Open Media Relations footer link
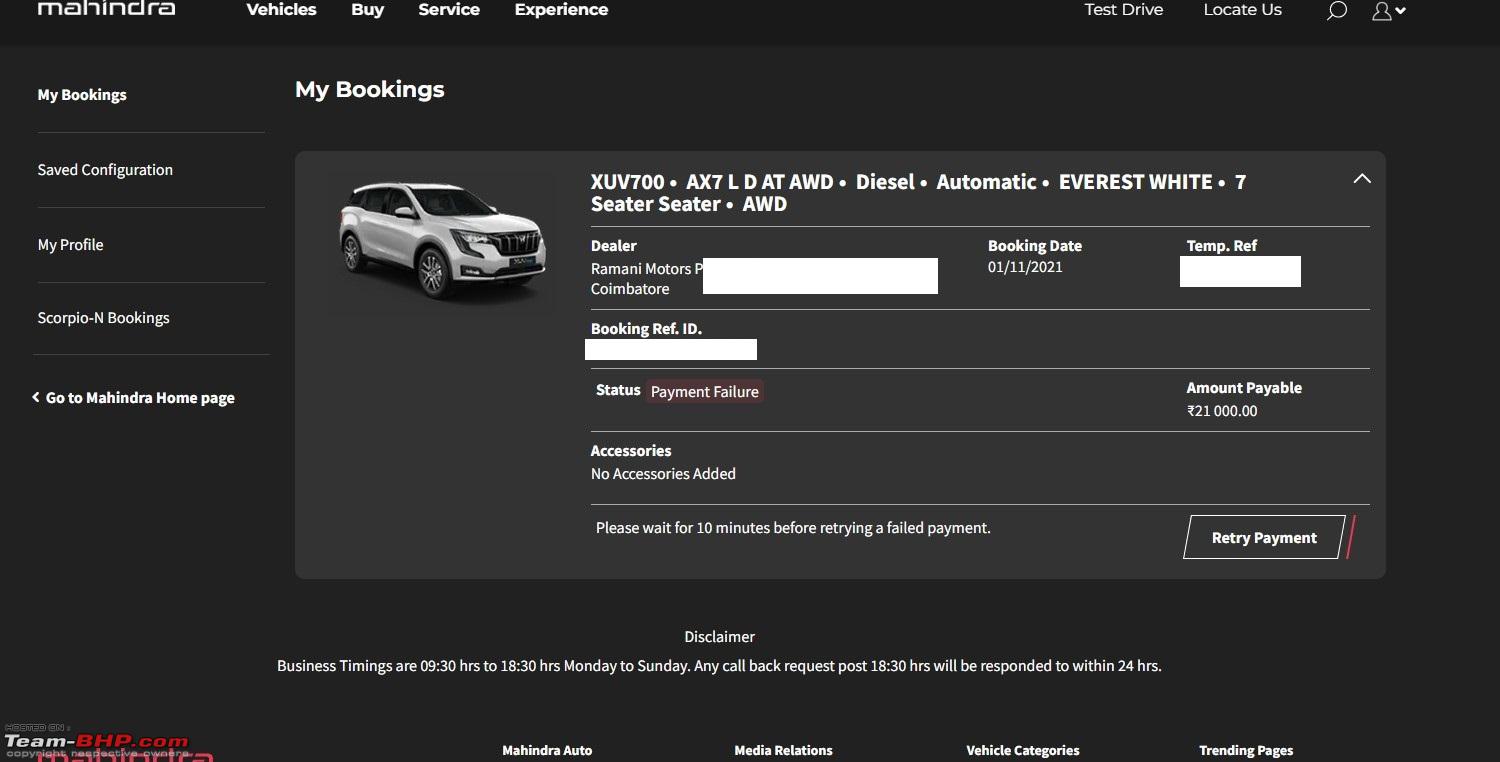 coord(783,750)
